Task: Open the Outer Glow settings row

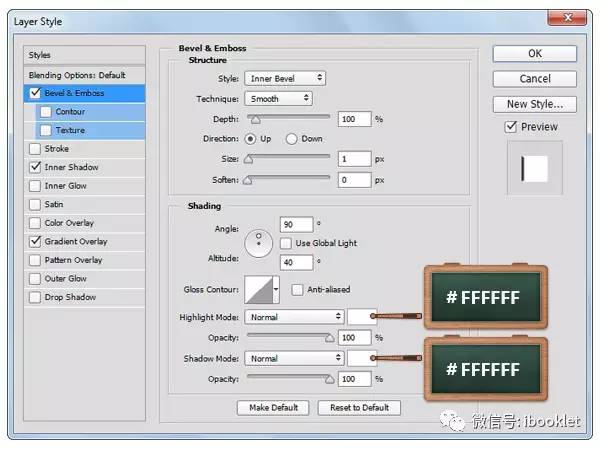Action: pos(85,279)
